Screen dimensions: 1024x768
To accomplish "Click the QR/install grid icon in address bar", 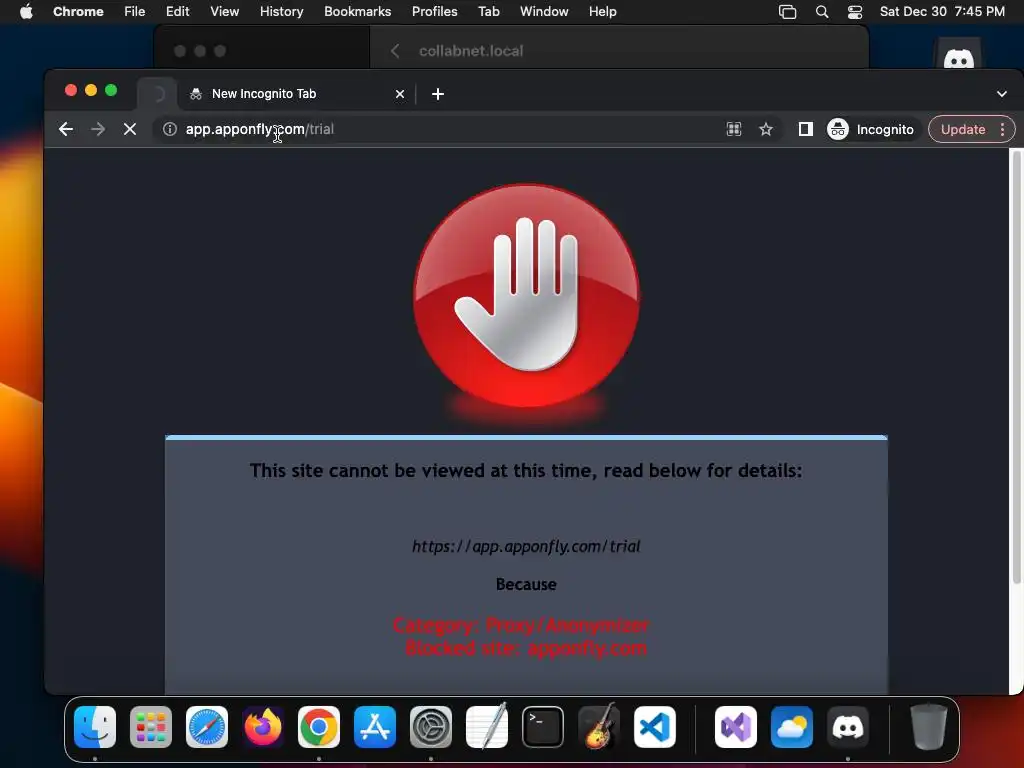I will [x=734, y=129].
